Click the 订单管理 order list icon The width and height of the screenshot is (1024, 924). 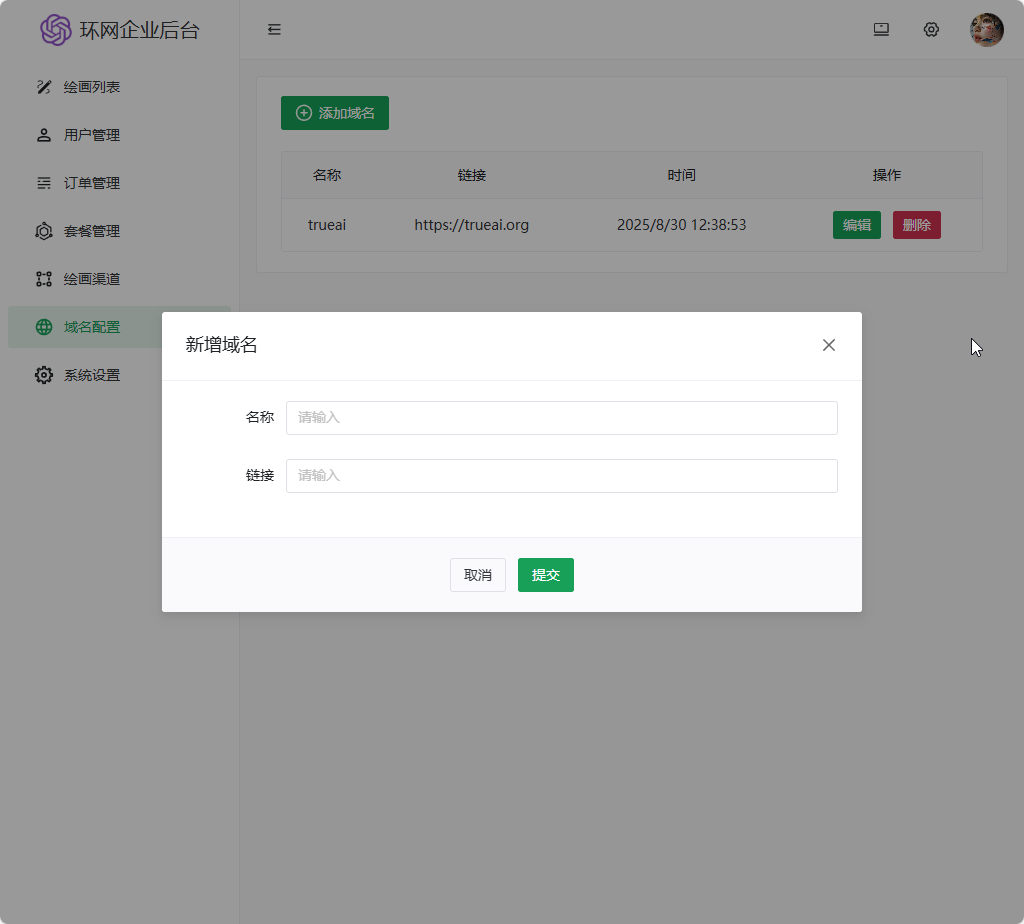tap(43, 183)
